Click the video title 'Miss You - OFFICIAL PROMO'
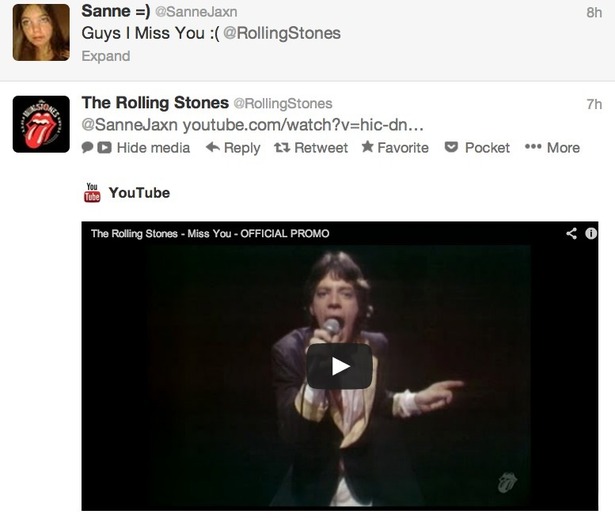The height and width of the screenshot is (518, 615). pos(210,233)
